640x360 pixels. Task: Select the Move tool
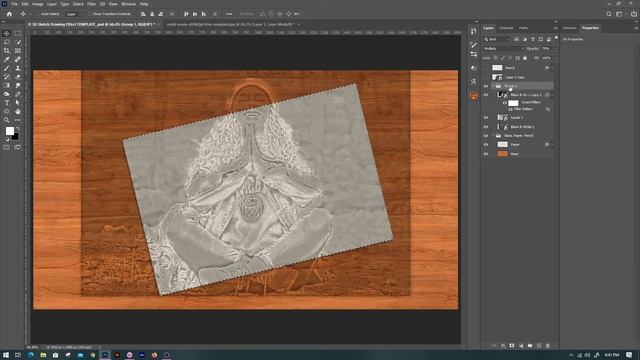[x=7, y=33]
